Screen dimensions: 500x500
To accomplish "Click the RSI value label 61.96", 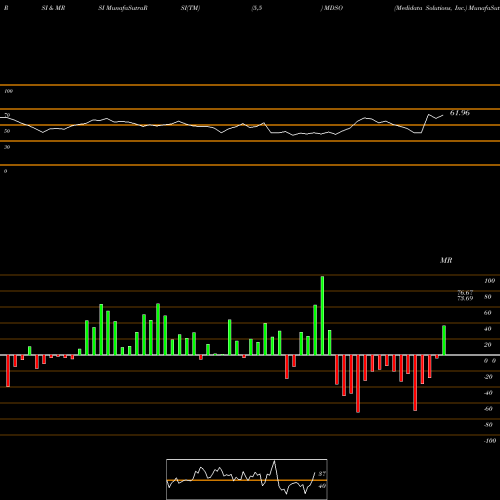I will click(460, 113).
